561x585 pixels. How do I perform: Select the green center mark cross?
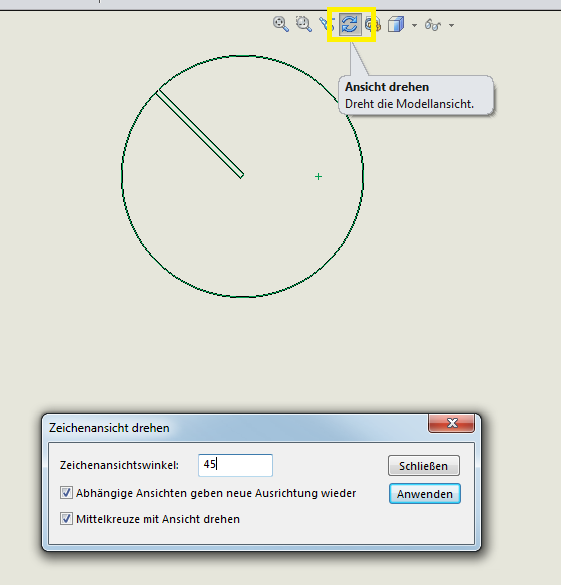coord(318,176)
